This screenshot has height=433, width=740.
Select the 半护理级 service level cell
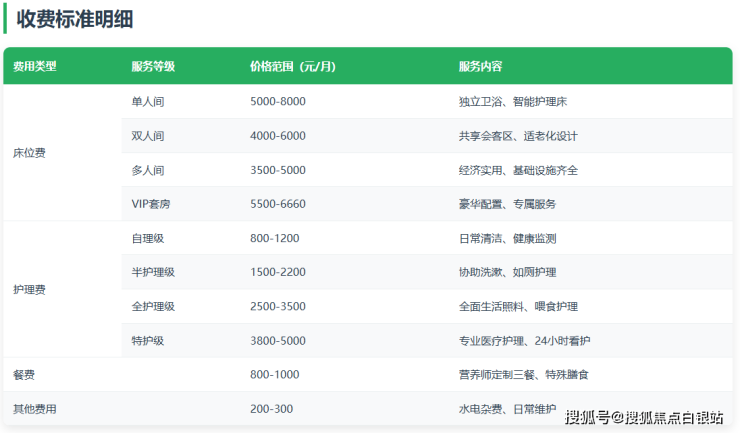(x=153, y=272)
